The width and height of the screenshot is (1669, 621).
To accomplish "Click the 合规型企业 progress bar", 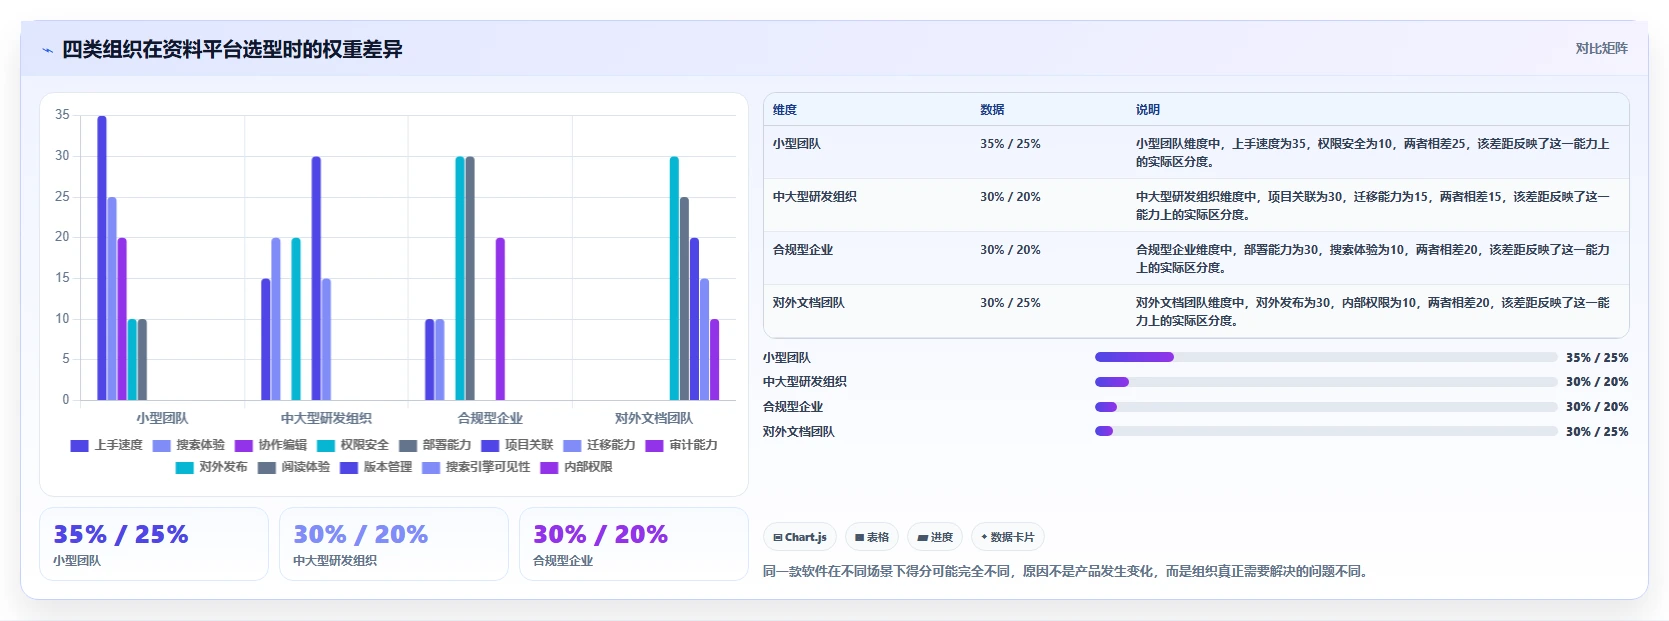I will (1326, 407).
